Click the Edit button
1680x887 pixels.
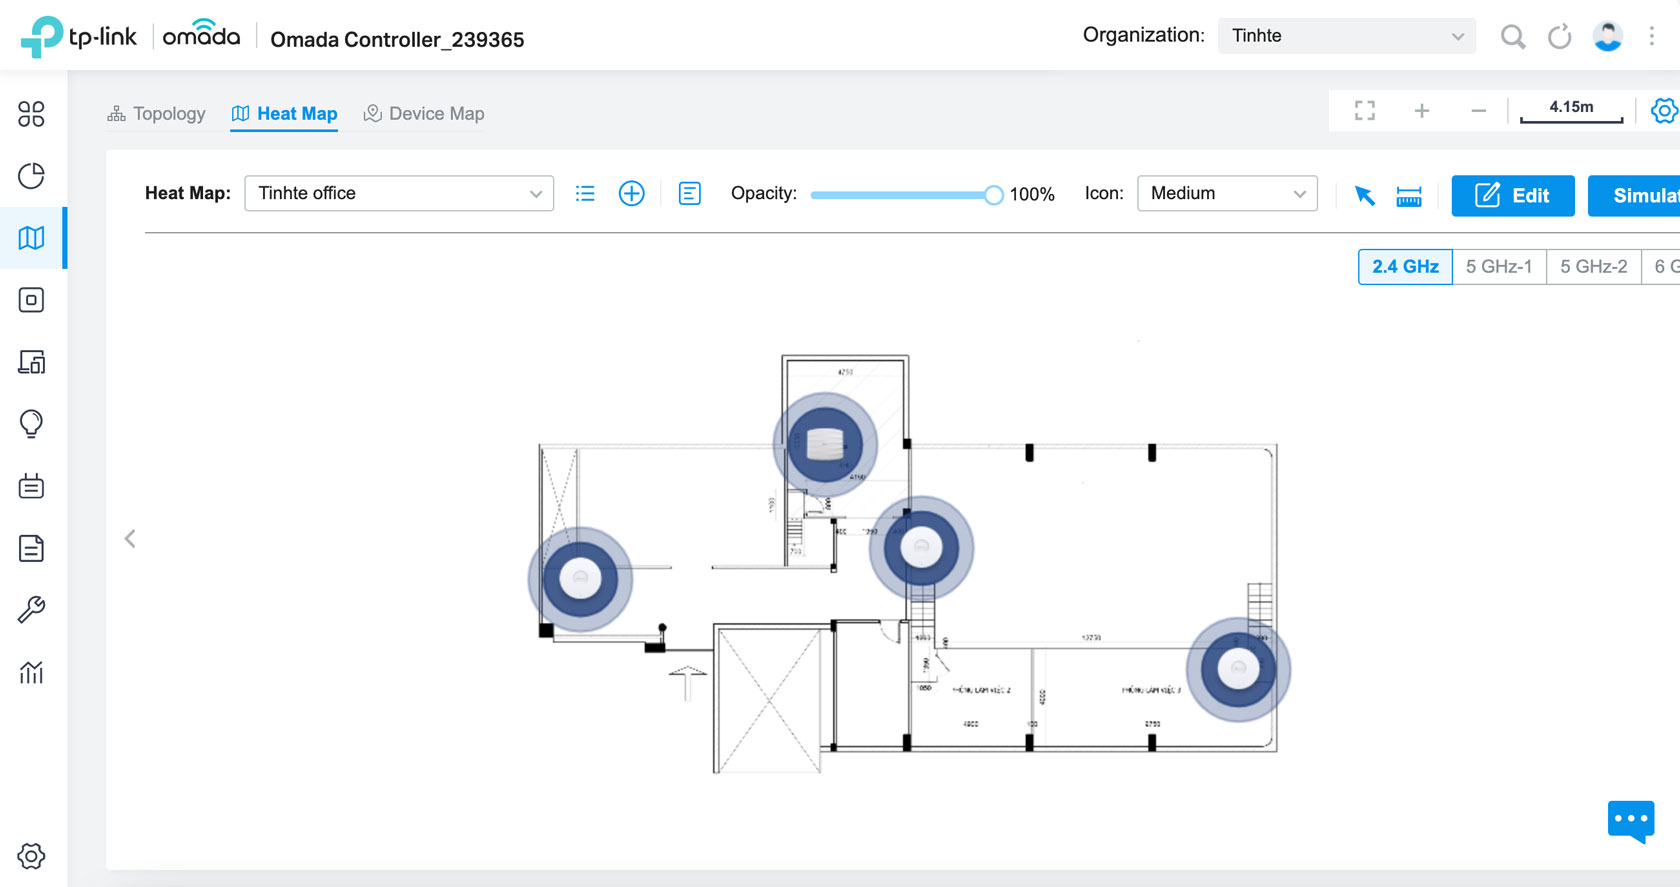pos(1513,196)
